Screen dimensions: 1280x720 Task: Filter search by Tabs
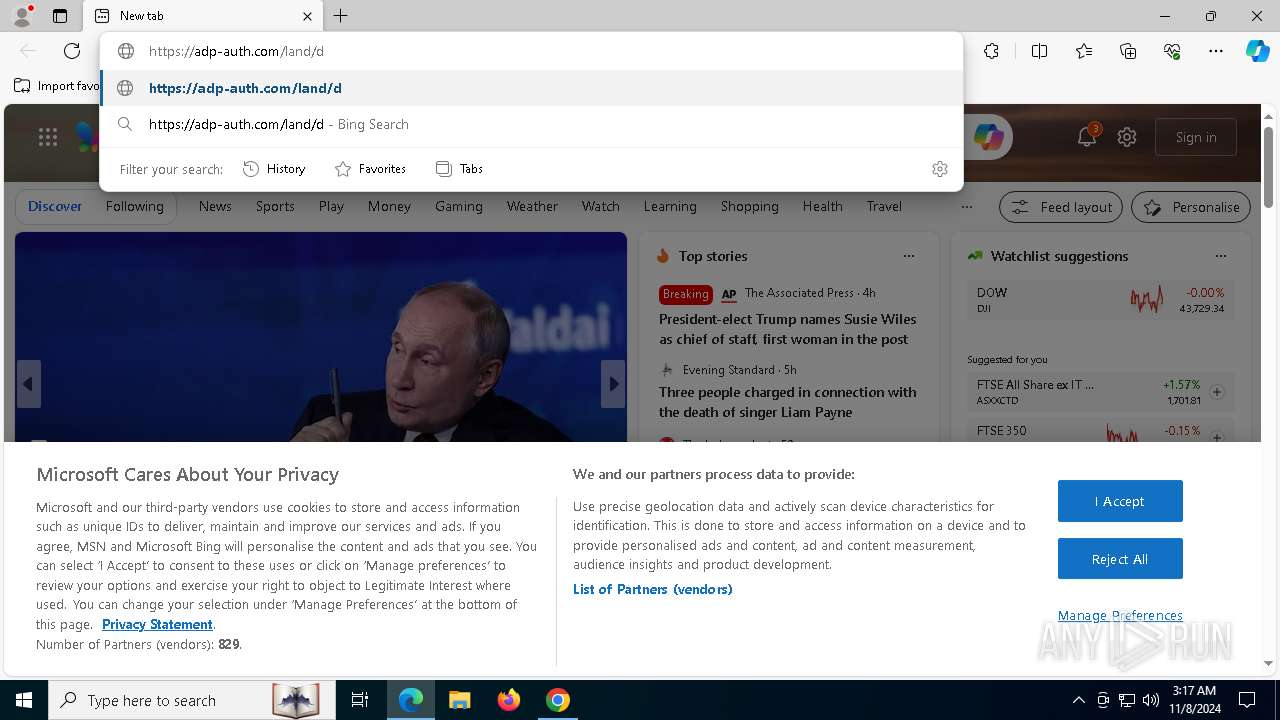coord(459,169)
